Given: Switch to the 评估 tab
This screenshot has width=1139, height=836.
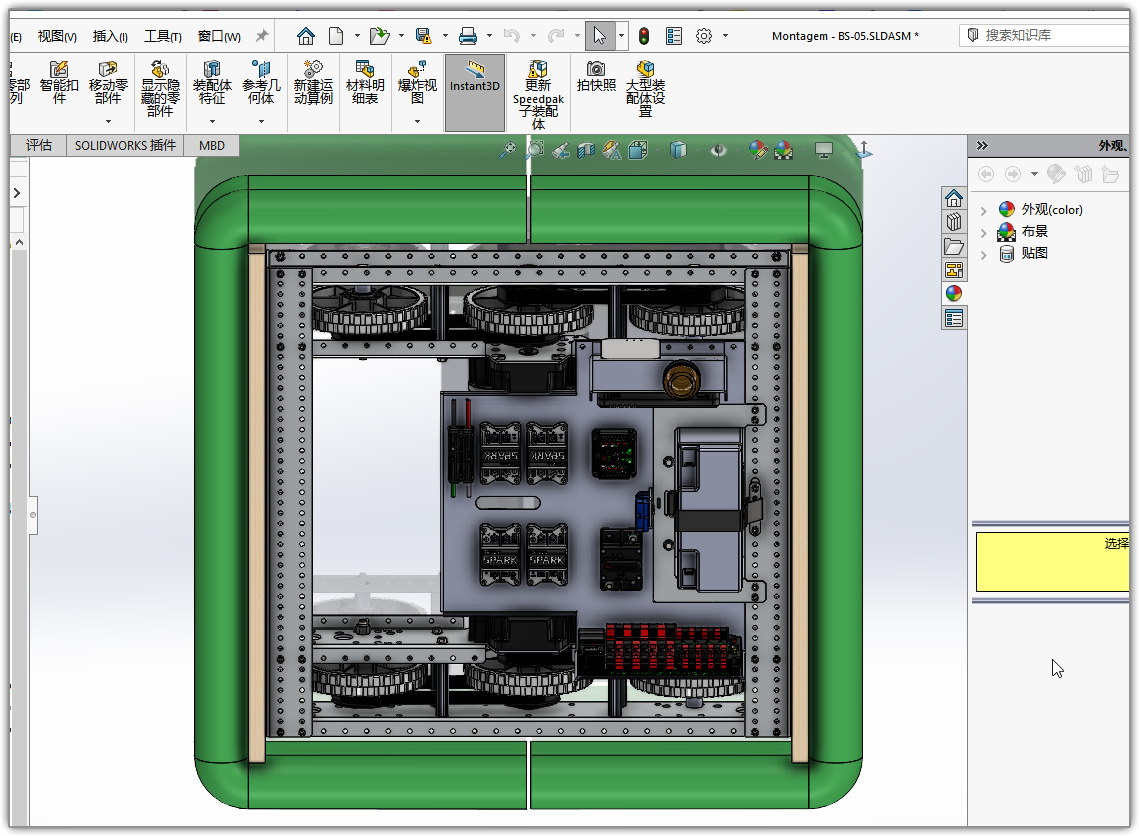Looking at the screenshot, I should (x=38, y=145).
